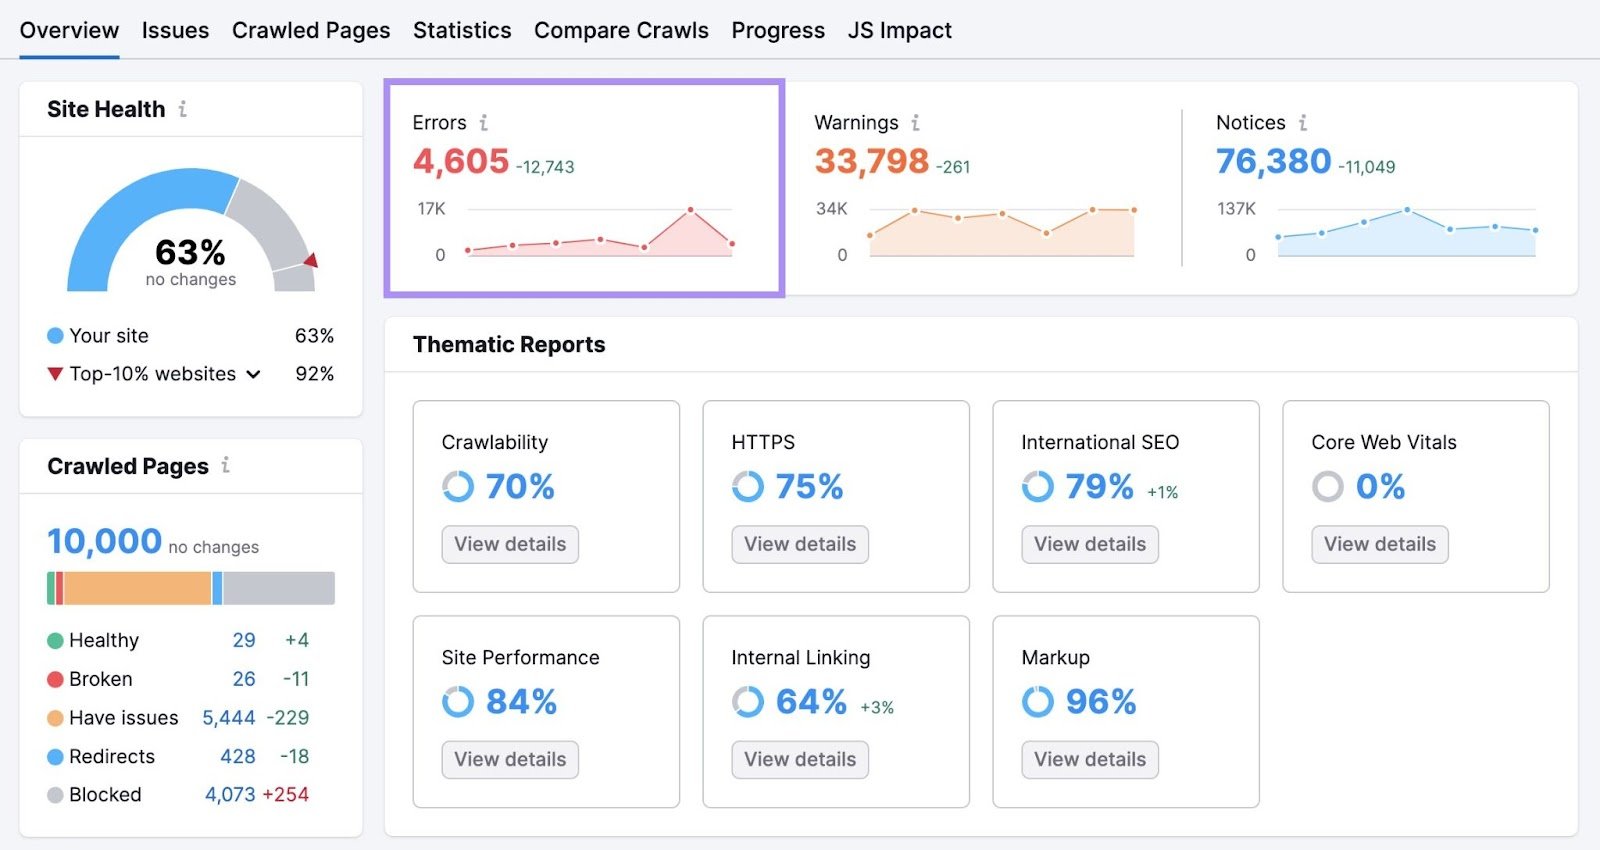Image resolution: width=1600 pixels, height=850 pixels.
Task: Click the Core Web Vitals ring icon
Action: tap(1328, 487)
